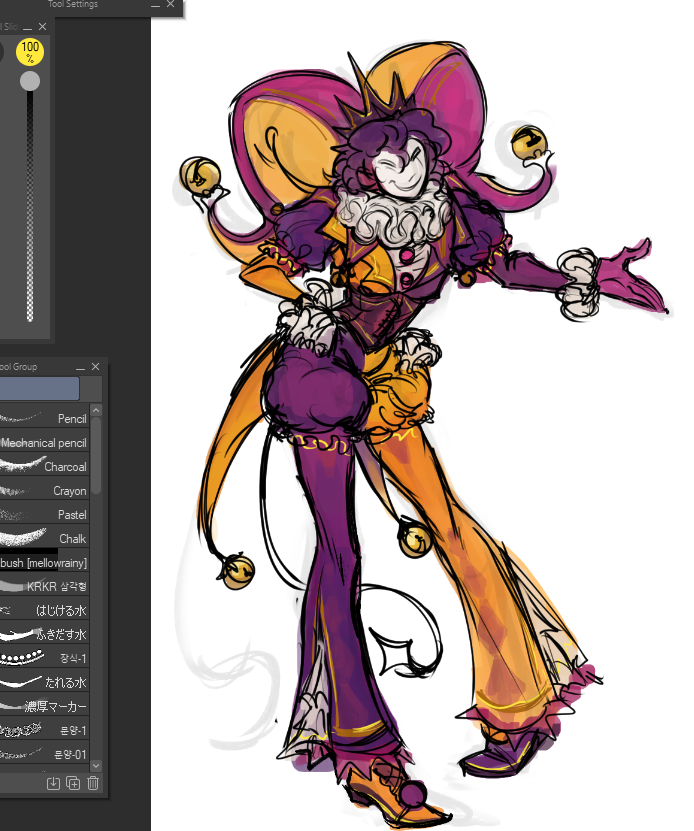Select the bush [mellowrainy] brush
Image resolution: width=694 pixels, height=831 pixels.
(x=44, y=562)
